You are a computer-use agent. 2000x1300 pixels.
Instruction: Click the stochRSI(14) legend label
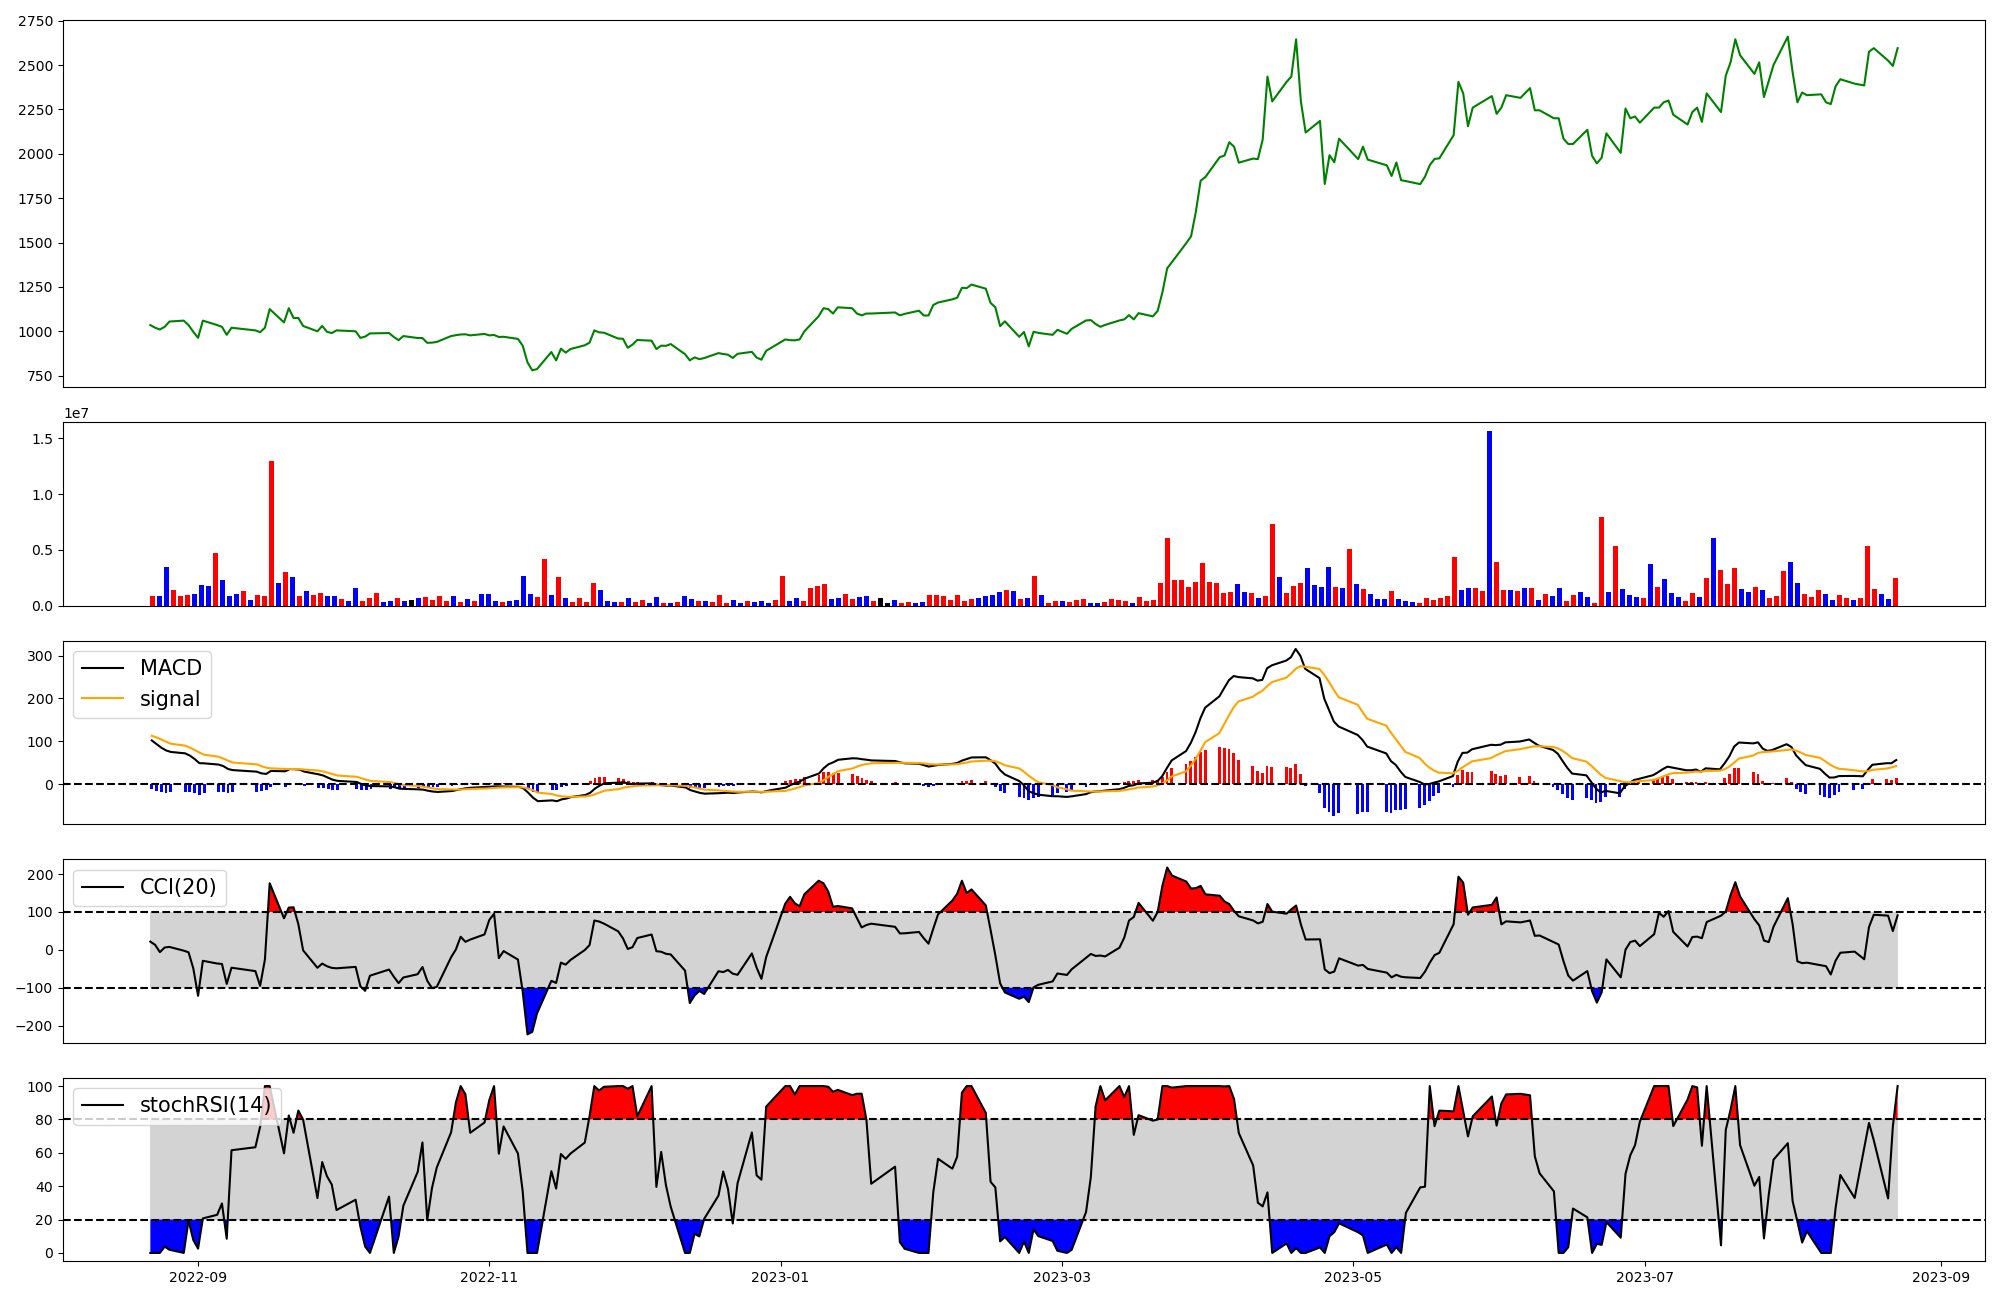tap(205, 1105)
